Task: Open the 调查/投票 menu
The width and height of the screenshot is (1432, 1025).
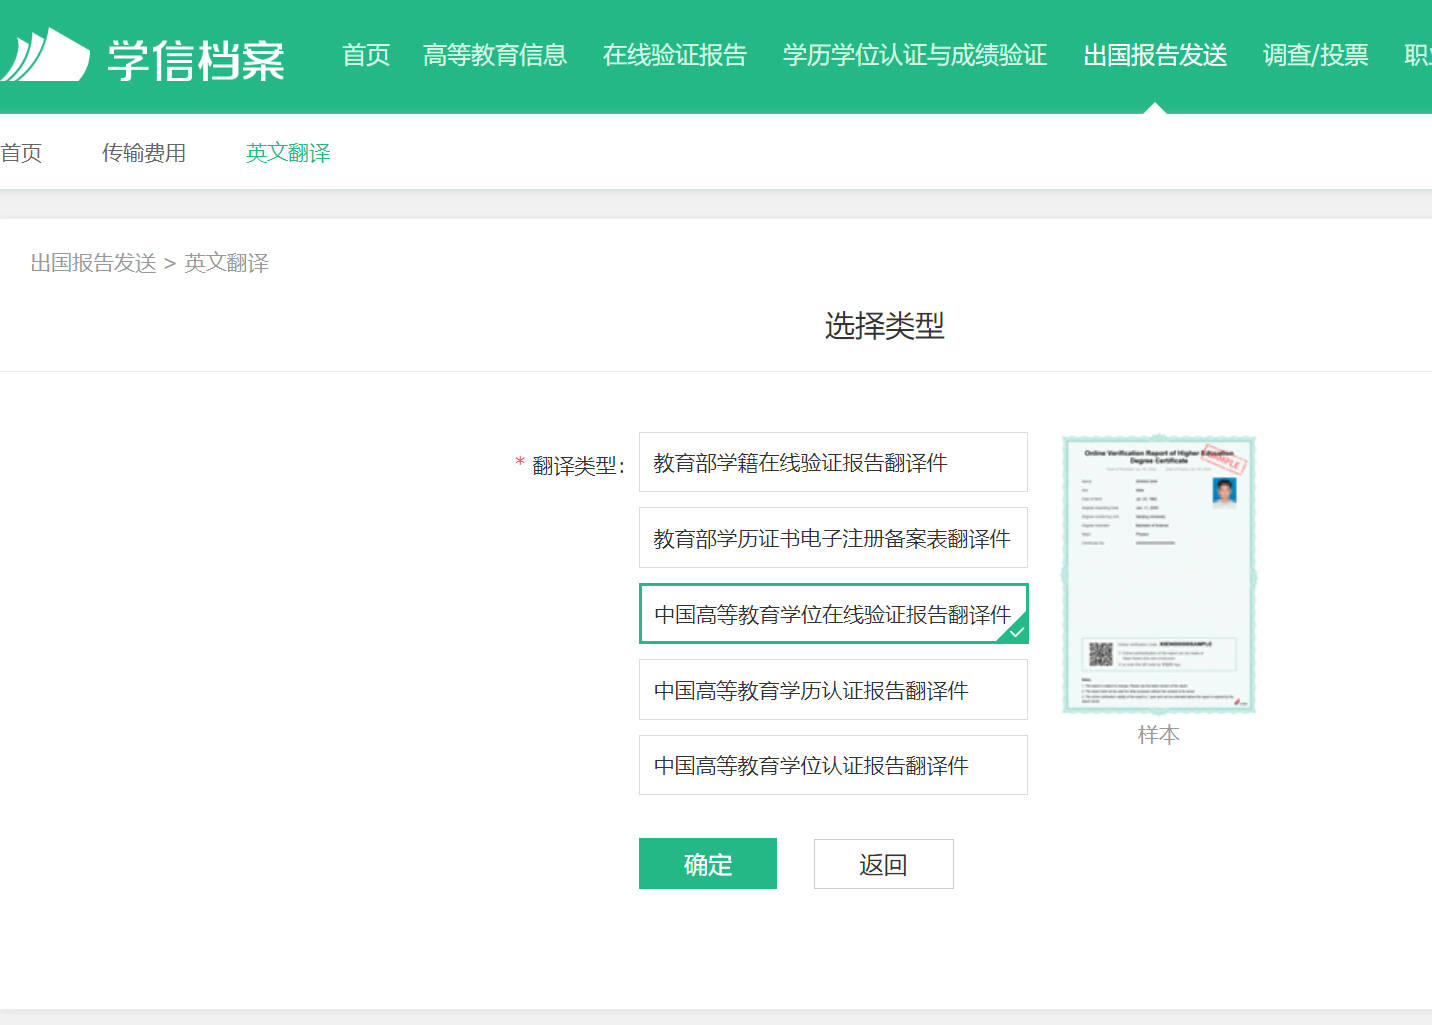Action: (1315, 57)
